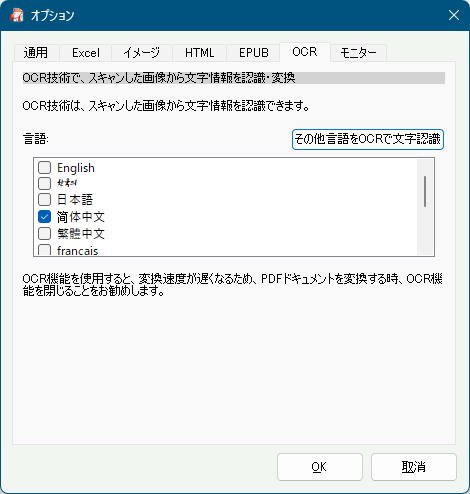
Task: Check the francais language checkbox
Action: [44, 250]
